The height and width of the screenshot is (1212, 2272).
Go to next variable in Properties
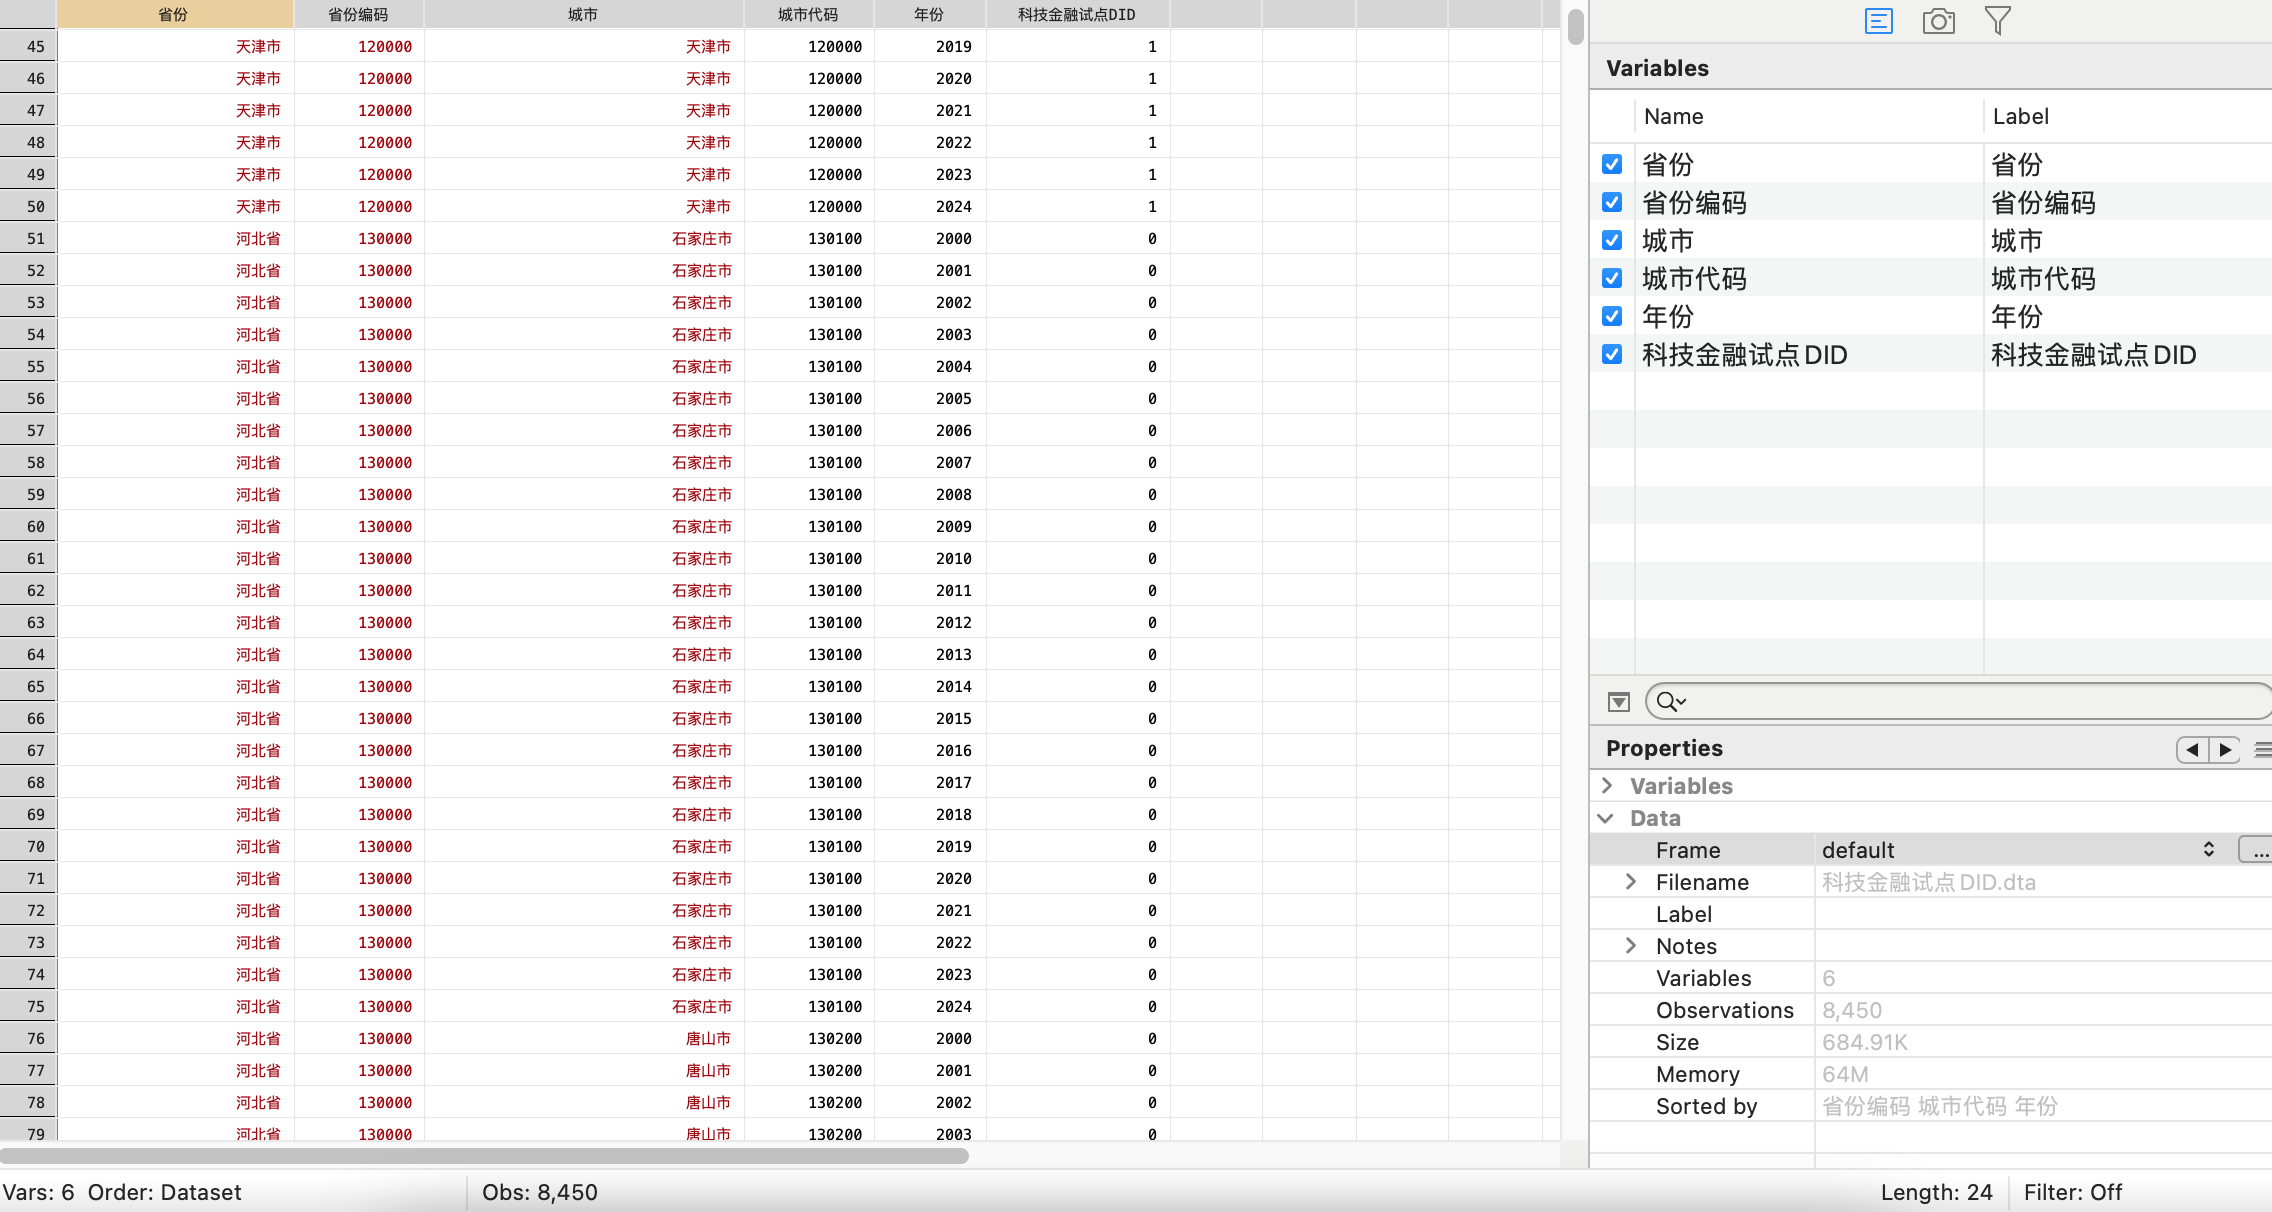tap(2225, 749)
